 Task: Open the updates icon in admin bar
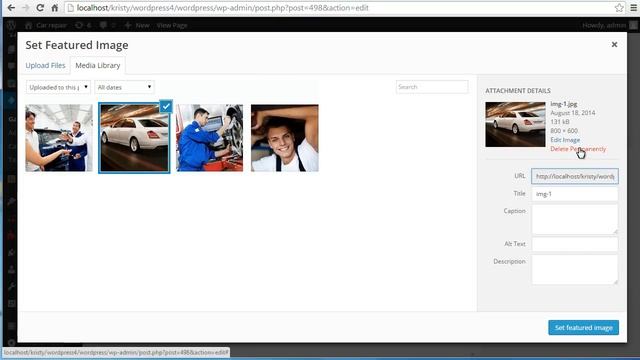tap(83, 25)
